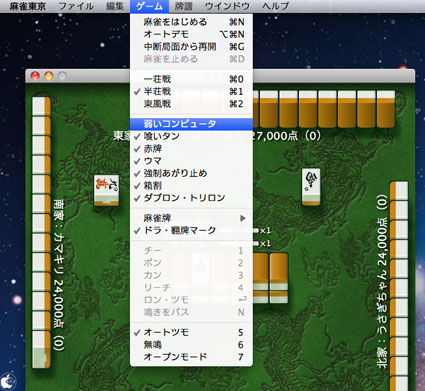Toggle the ダブロン・トリロン rule

(191, 198)
